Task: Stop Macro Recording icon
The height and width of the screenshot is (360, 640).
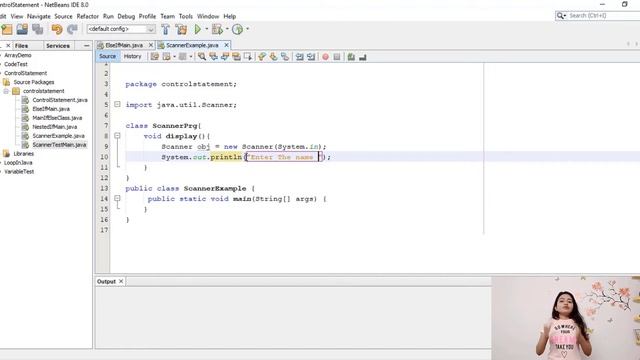Action: coord(337,57)
